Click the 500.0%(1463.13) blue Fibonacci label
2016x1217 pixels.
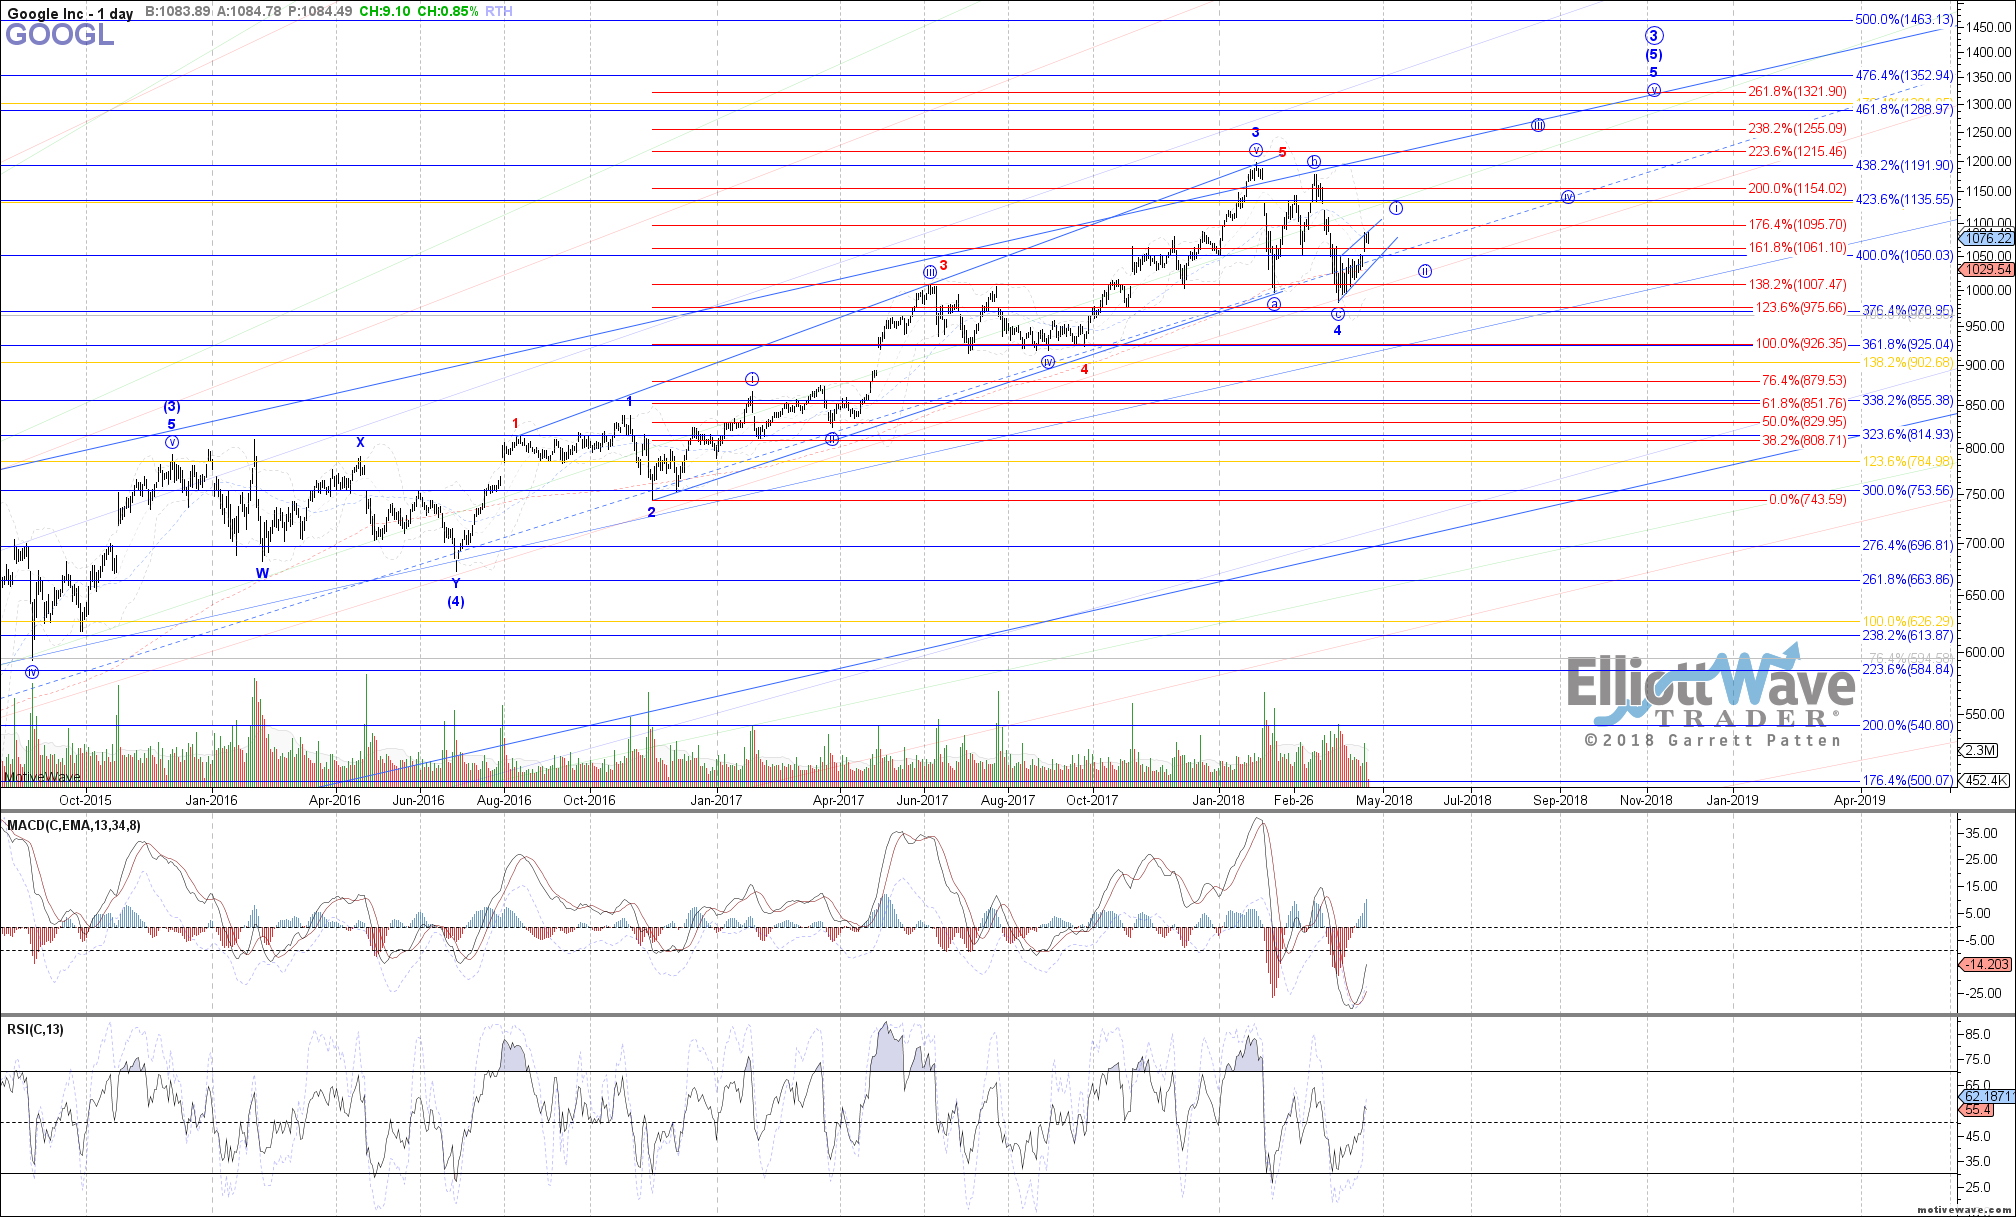coord(1904,19)
